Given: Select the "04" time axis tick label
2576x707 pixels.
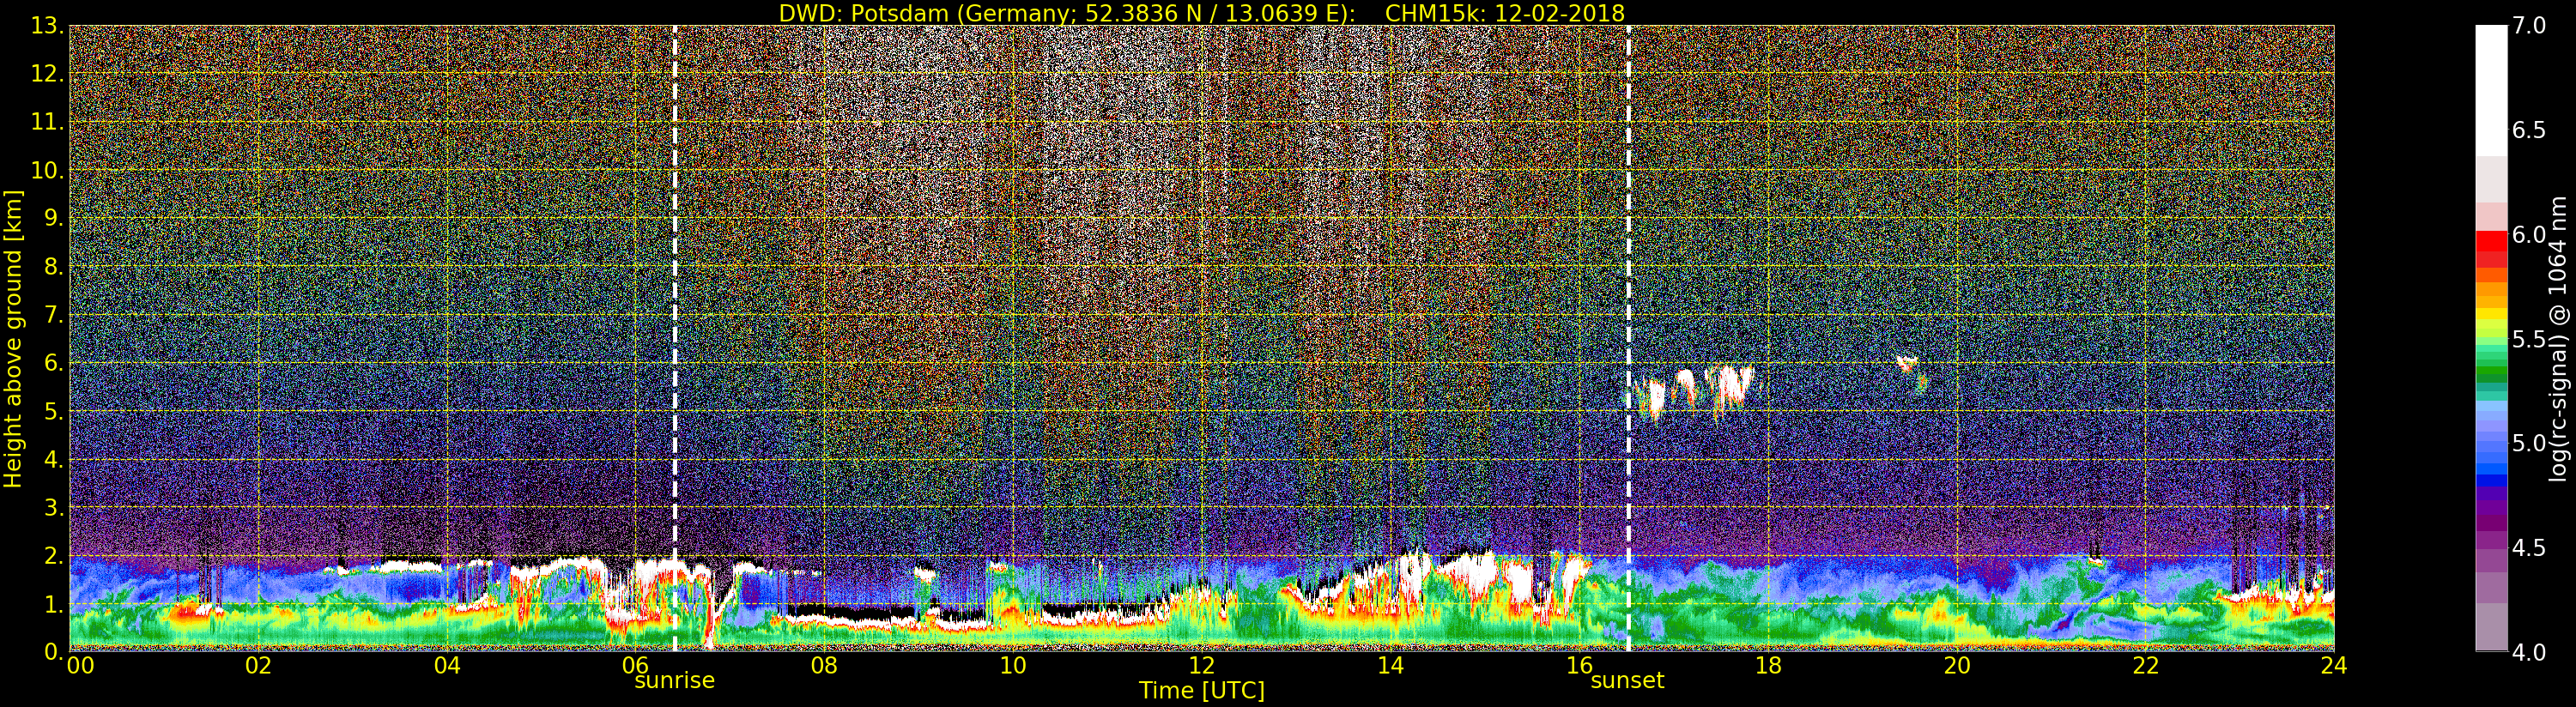Looking at the screenshot, I should 447,666.
